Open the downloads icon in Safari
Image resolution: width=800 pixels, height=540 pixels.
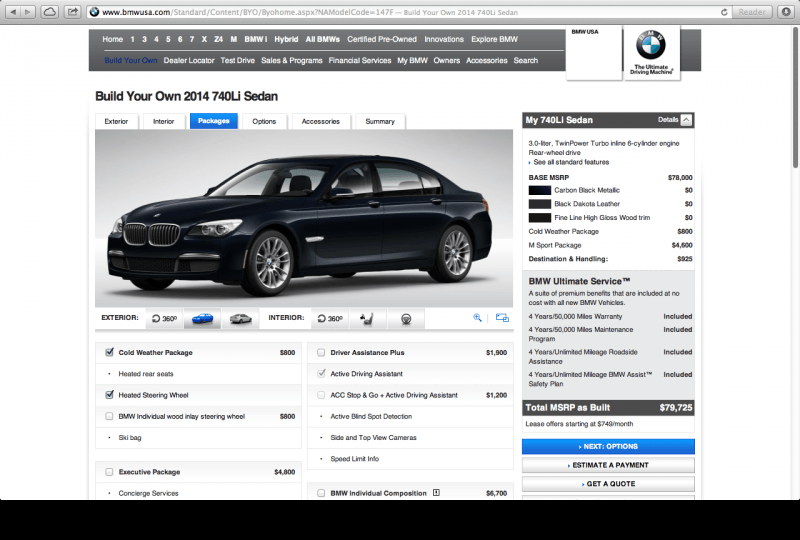click(x=786, y=12)
